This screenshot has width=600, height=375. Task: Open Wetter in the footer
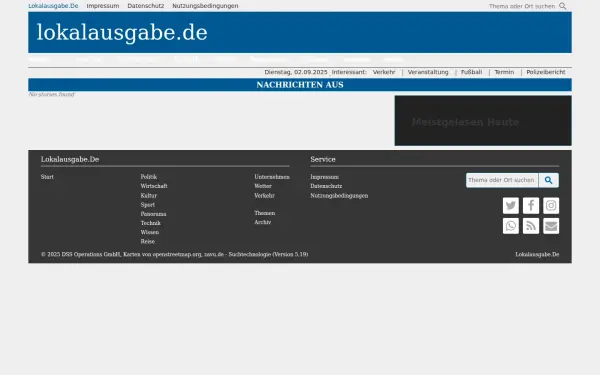pyautogui.click(x=263, y=186)
